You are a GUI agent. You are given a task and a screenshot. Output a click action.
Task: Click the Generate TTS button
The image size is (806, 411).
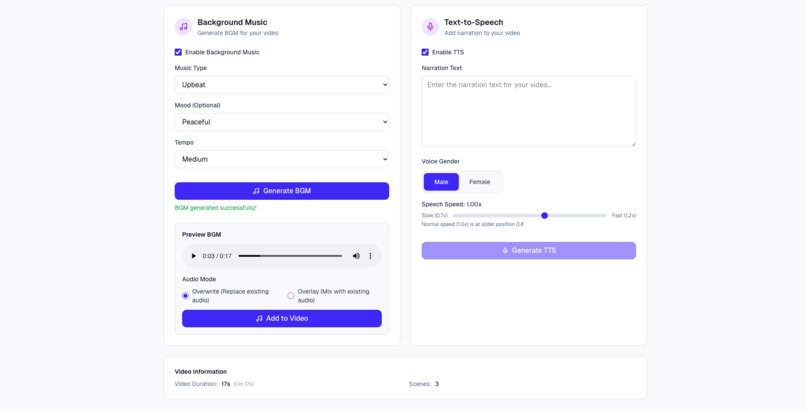[x=528, y=251]
